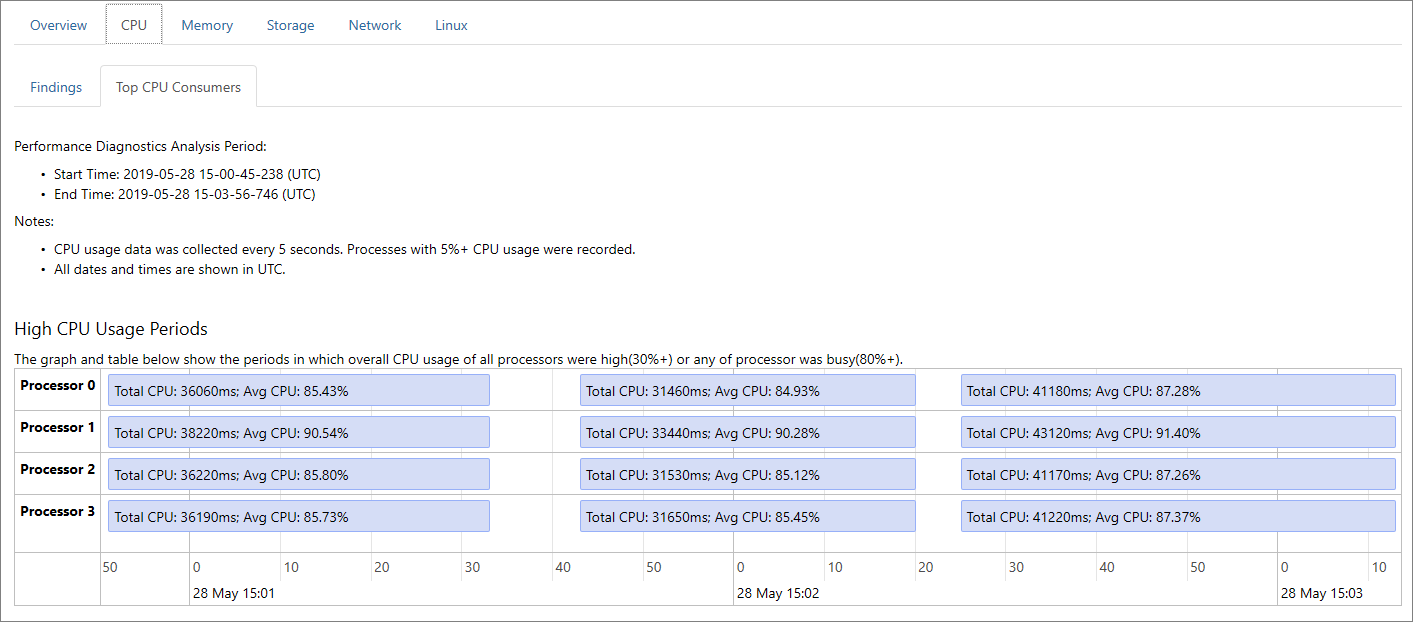
Task: Select the 84.93% period bar for Processor 0
Action: 747,390
